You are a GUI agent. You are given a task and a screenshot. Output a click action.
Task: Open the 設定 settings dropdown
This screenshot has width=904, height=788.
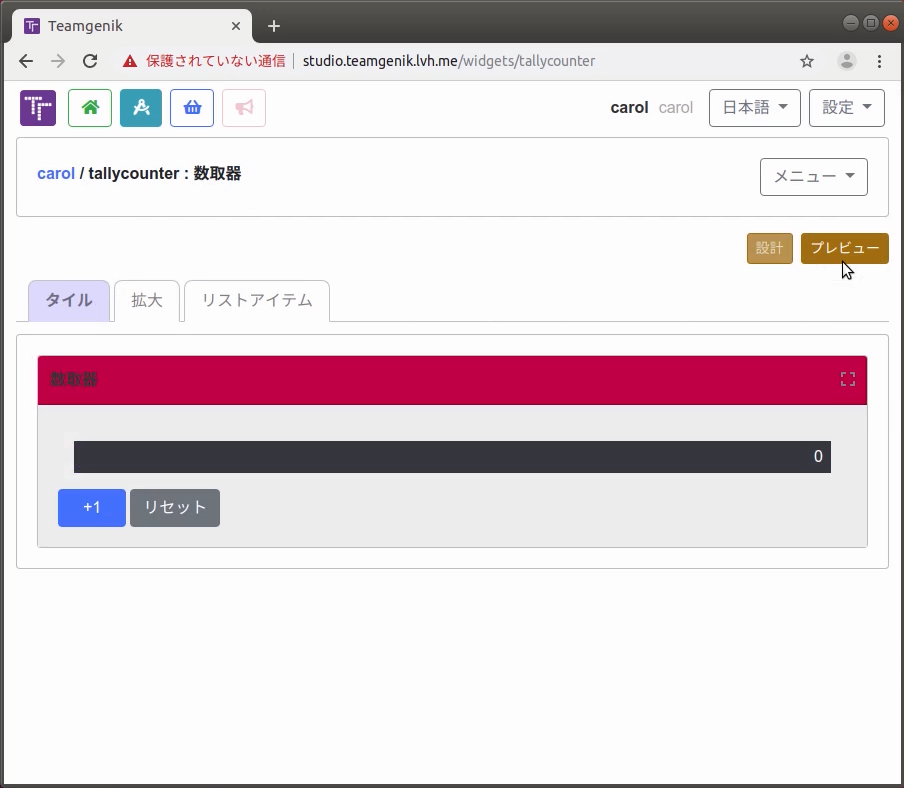(x=846, y=108)
